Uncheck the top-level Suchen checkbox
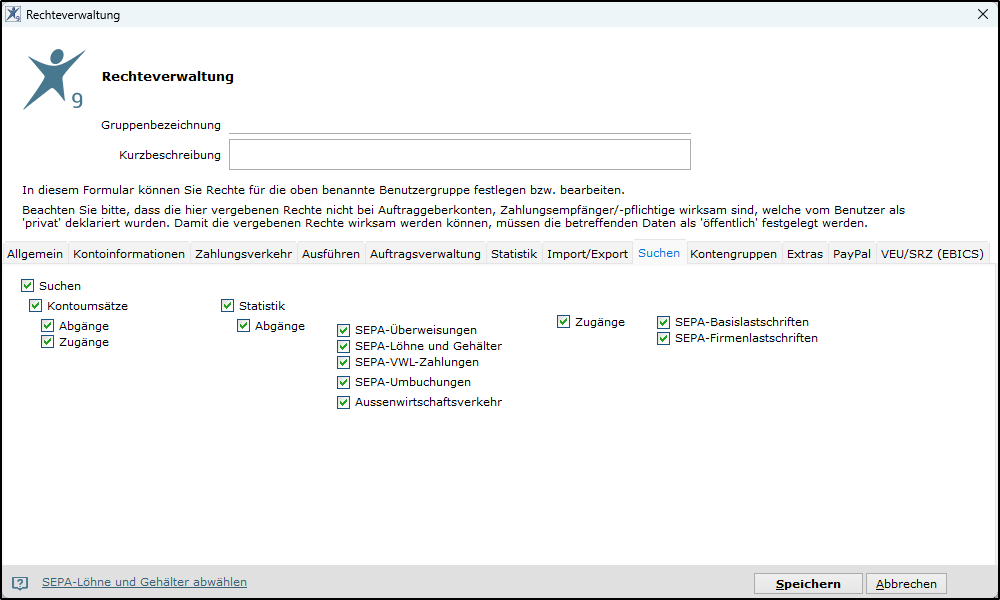This screenshot has height=600, width=1000. (x=27, y=286)
